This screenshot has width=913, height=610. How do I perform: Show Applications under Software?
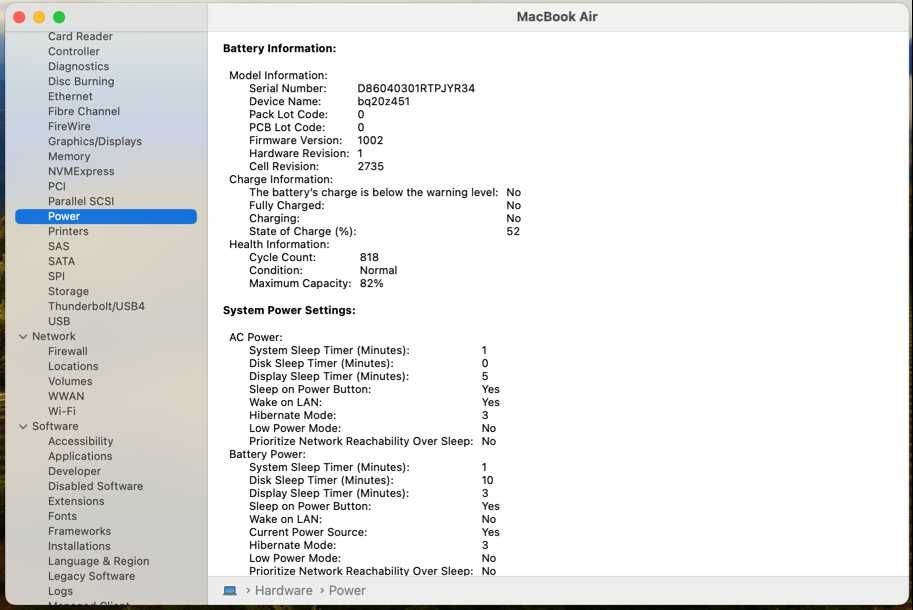pyautogui.click(x=80, y=456)
